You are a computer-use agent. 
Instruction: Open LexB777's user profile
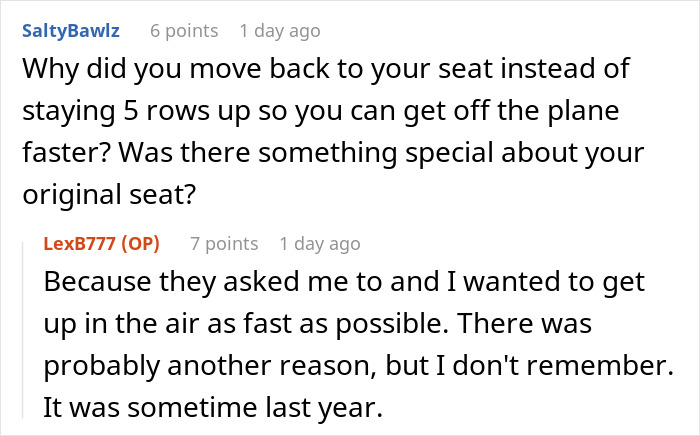(x=84, y=244)
